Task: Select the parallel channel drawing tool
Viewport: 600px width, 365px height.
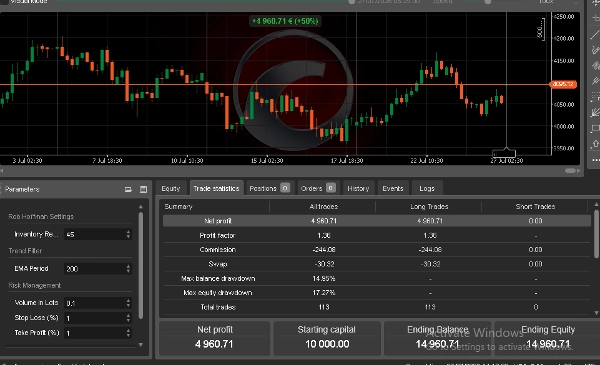Action: pos(595,66)
